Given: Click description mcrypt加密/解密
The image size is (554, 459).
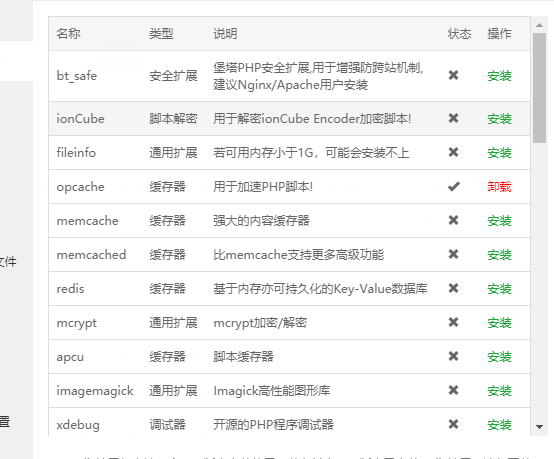Looking at the screenshot, I should 260,323.
